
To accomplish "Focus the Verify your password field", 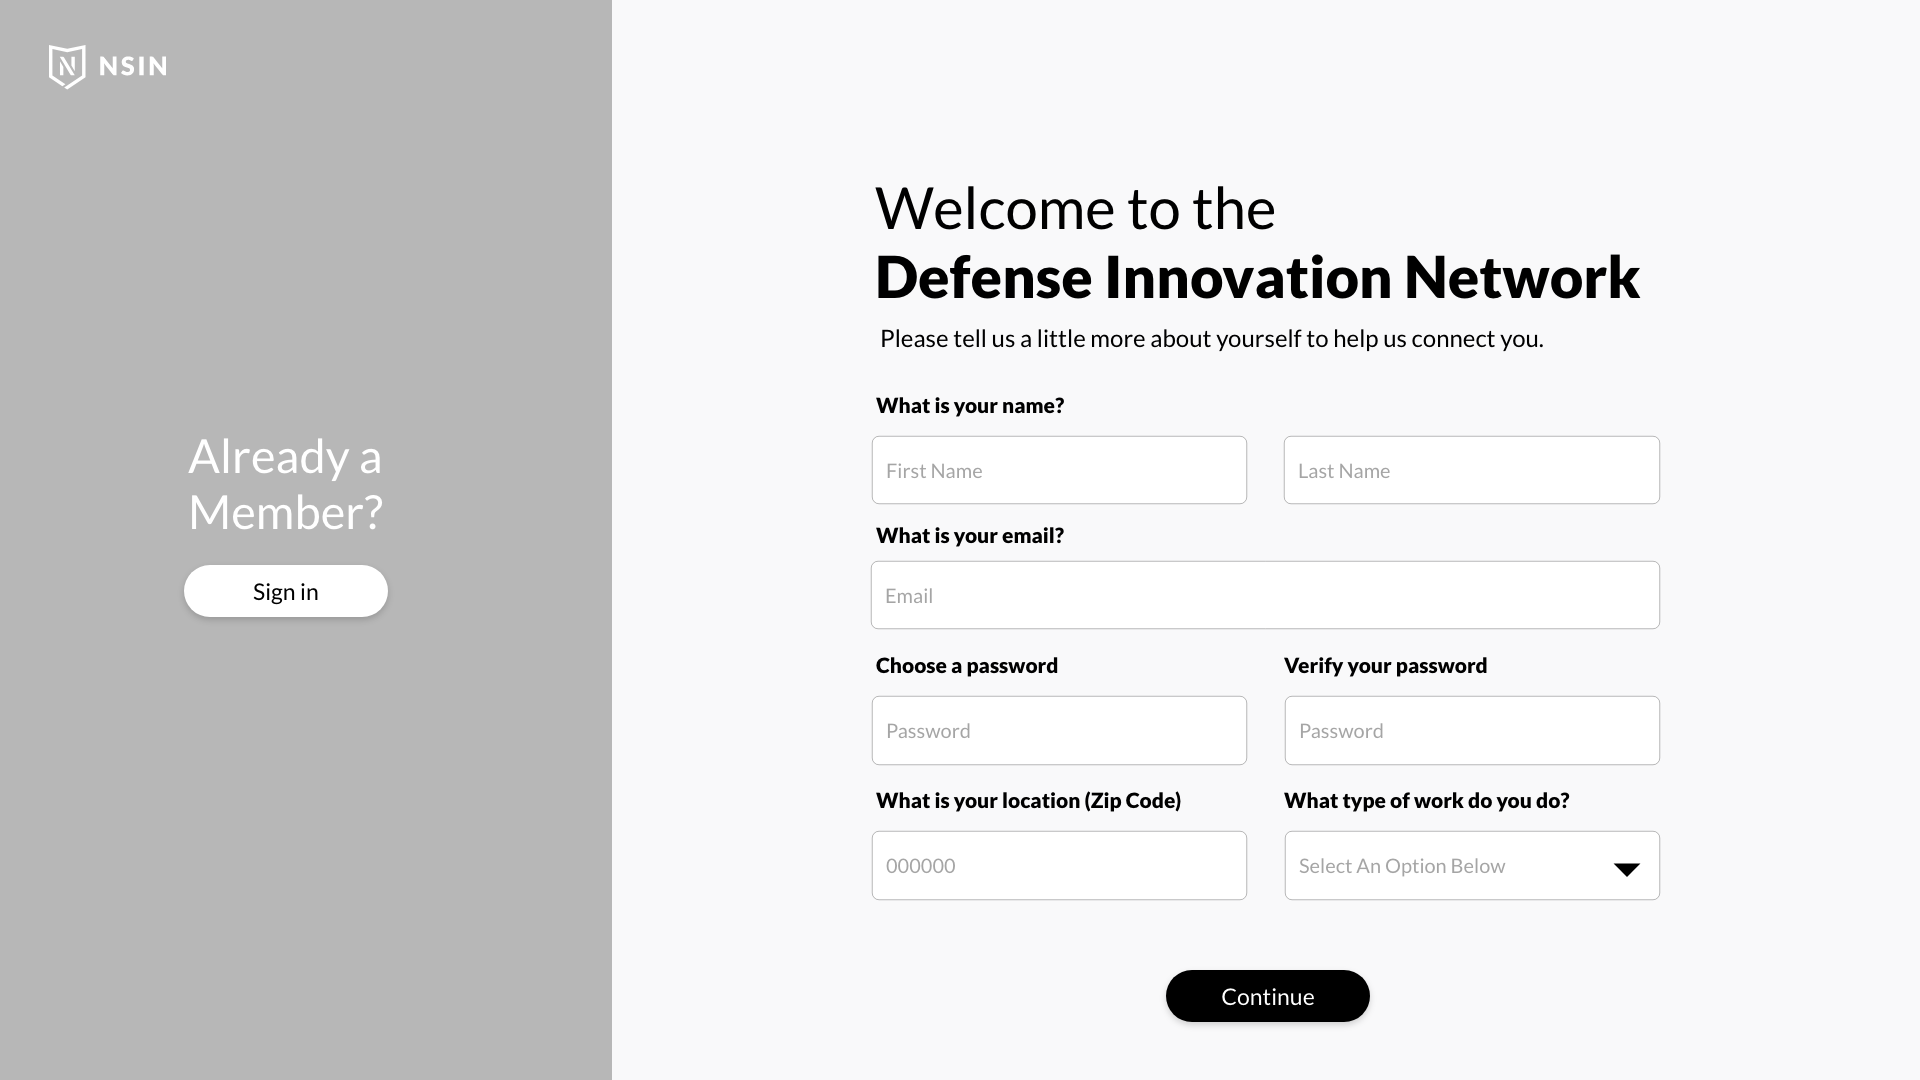I will [x=1471, y=730].
